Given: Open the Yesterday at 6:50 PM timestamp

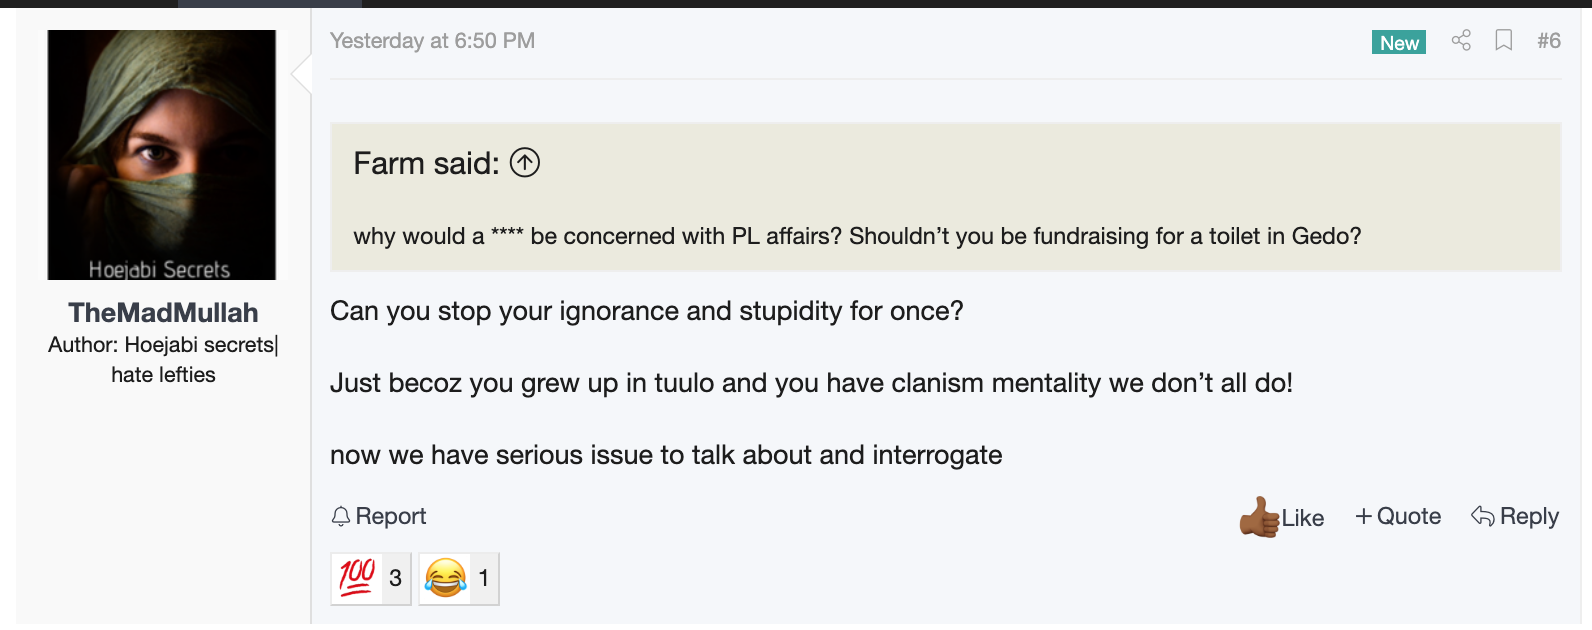Looking at the screenshot, I should tap(432, 41).
